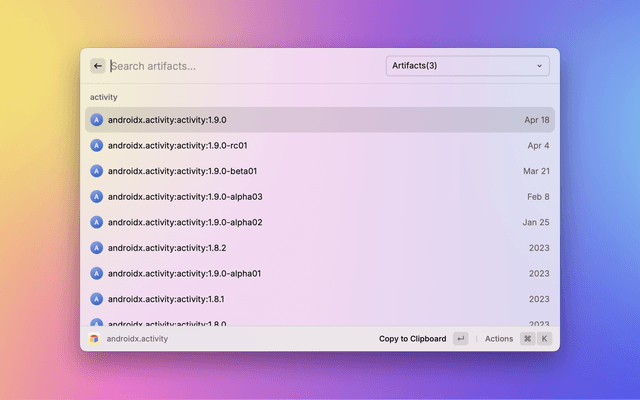This screenshot has width=640, height=400.
Task: Click the icon beside activity:1.9.0-beta01
Action: coord(97,171)
